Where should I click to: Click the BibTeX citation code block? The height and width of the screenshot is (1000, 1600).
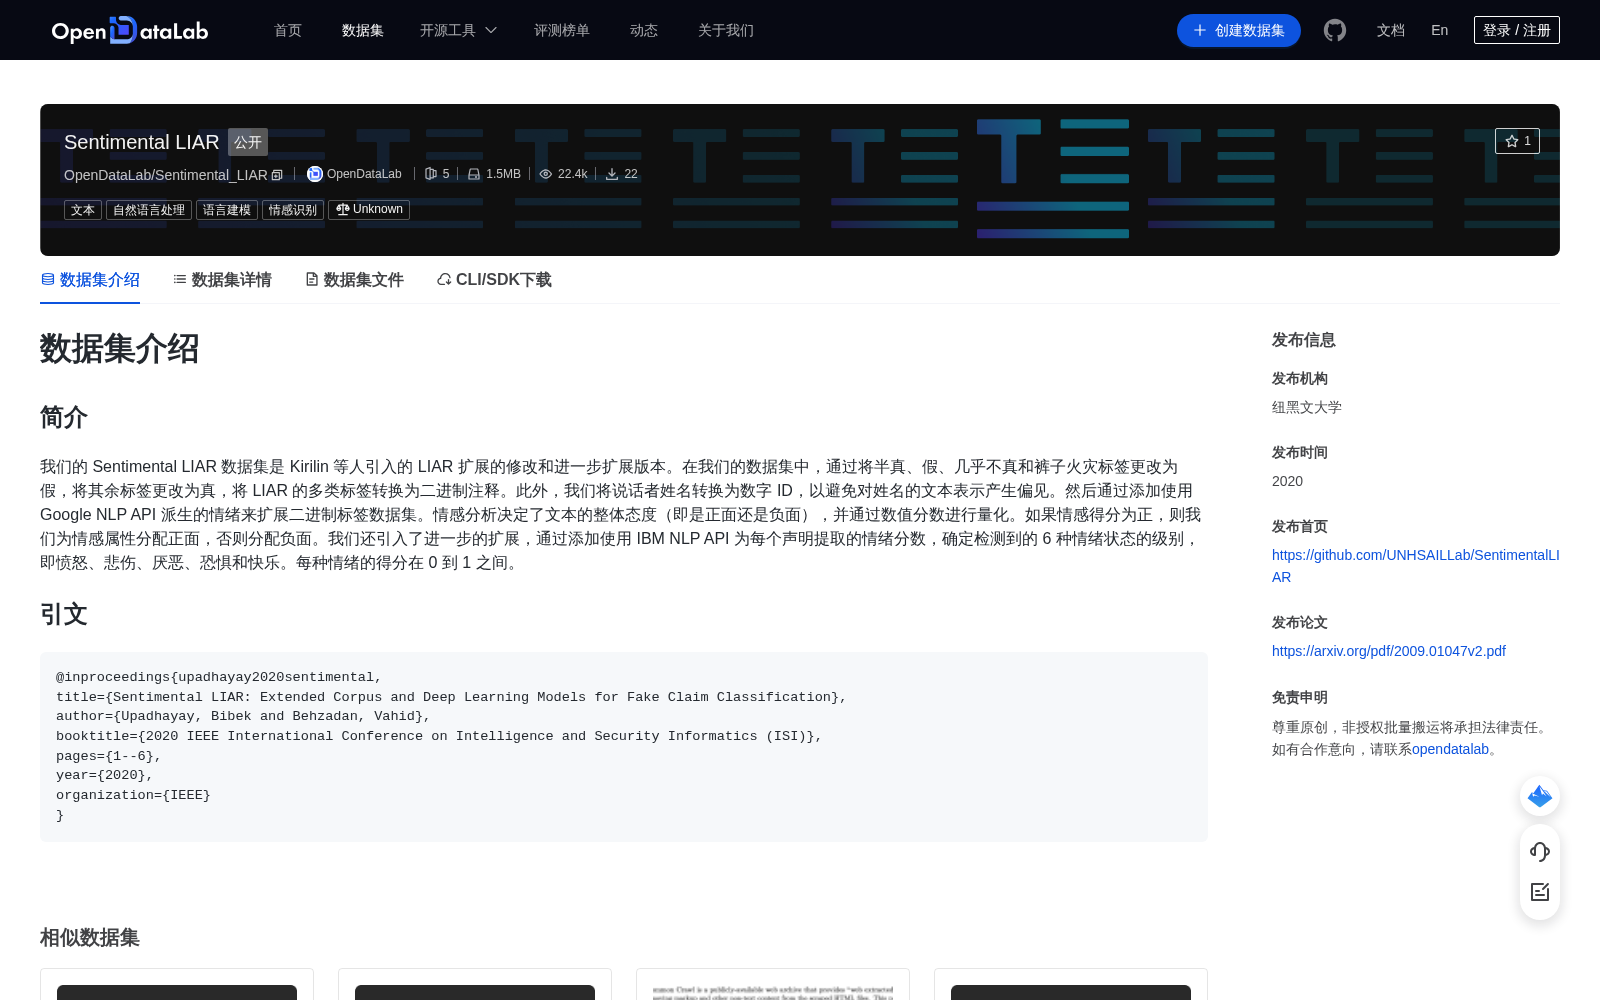[x=624, y=747]
